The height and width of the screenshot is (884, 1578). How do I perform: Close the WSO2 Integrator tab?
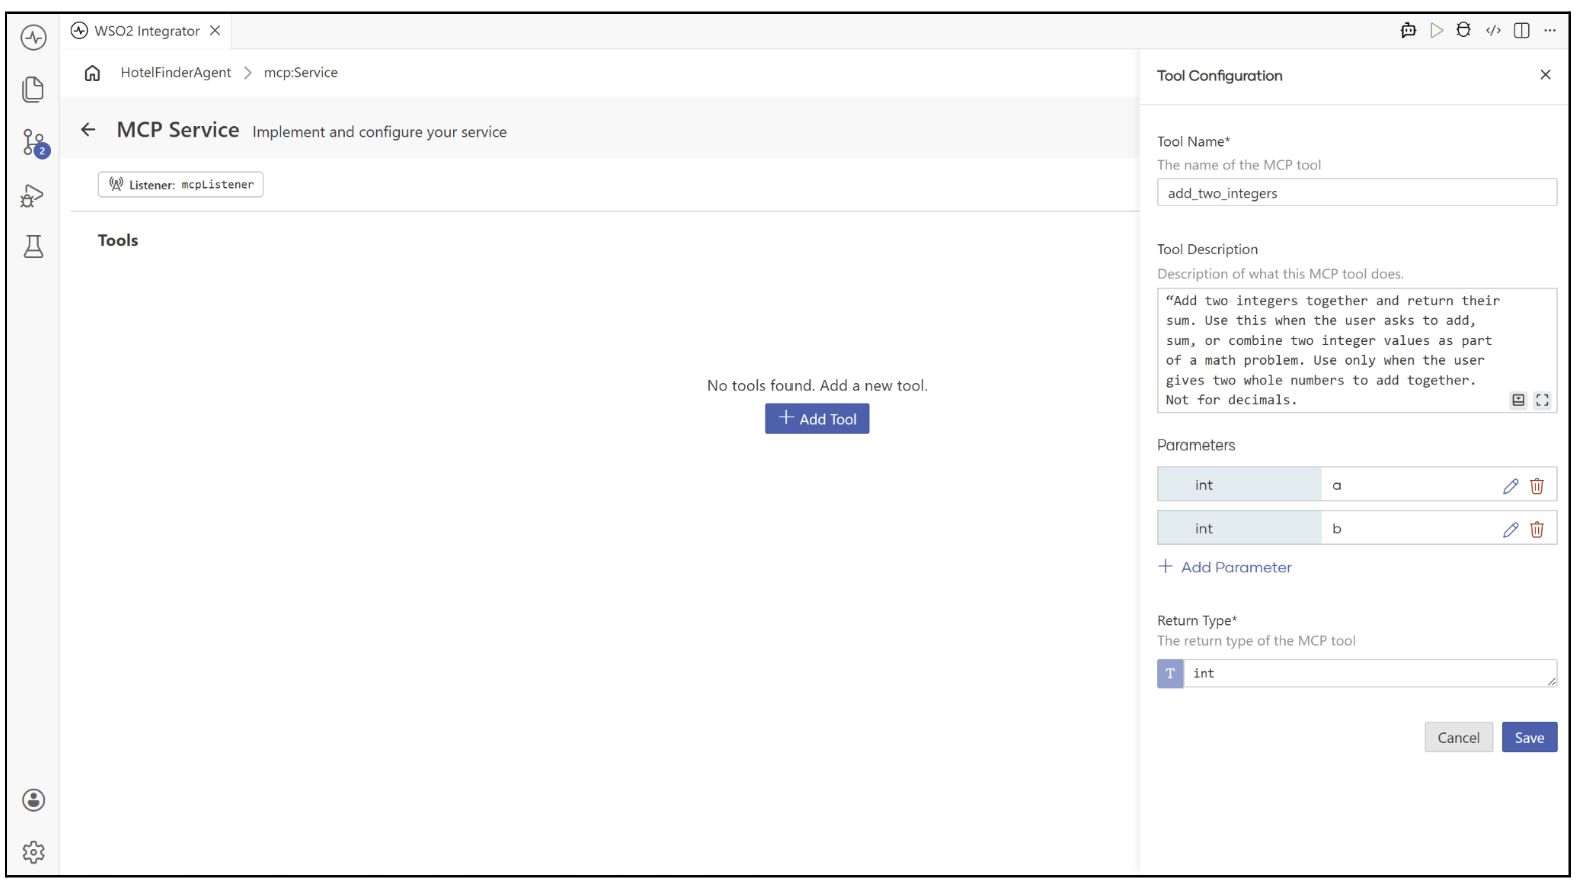click(215, 31)
